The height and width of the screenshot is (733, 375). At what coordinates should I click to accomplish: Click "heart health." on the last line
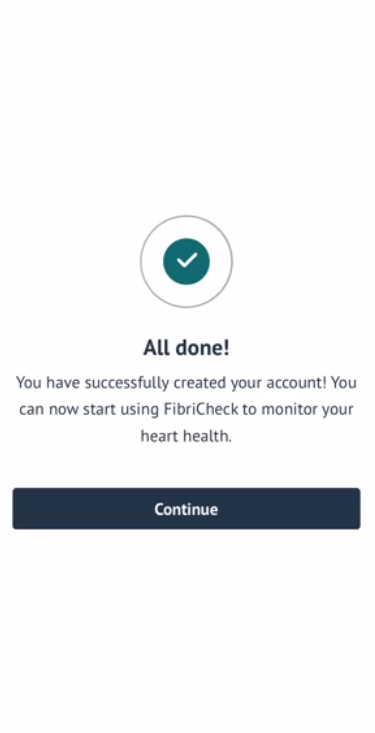click(187, 436)
